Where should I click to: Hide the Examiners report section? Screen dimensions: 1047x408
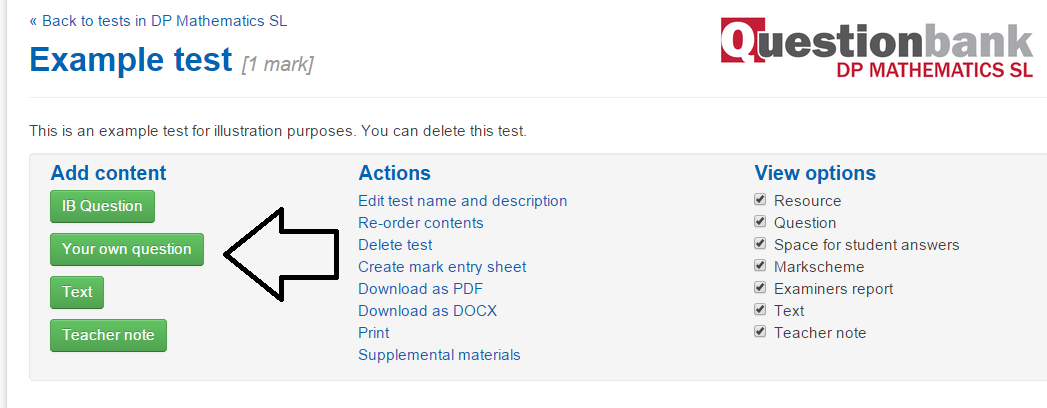click(760, 288)
